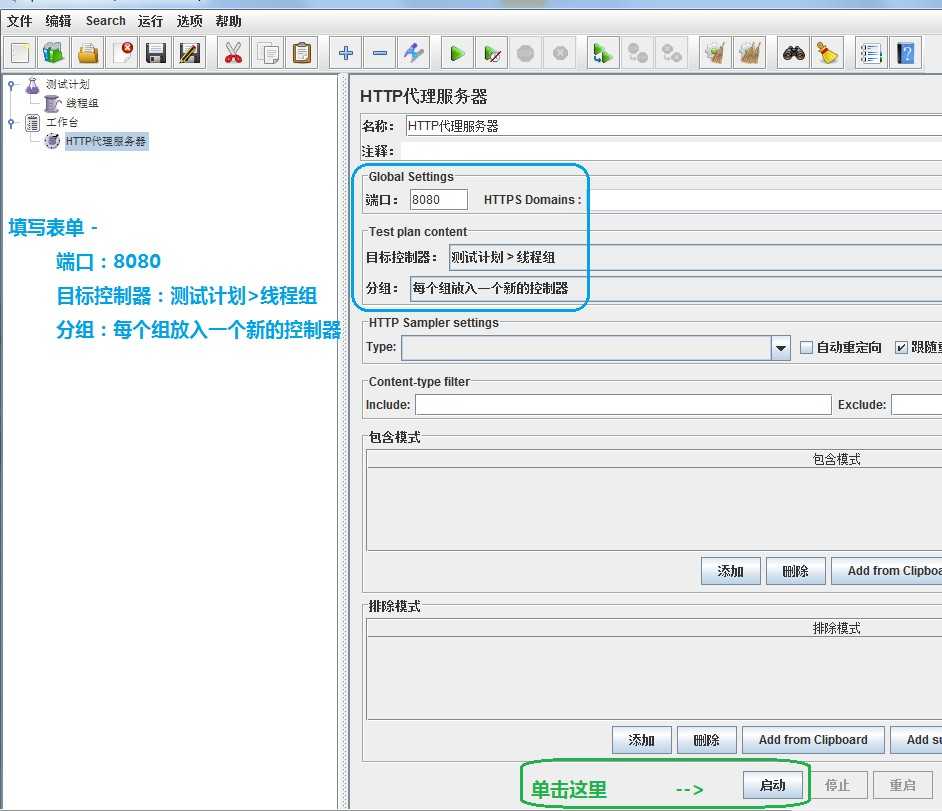Save the test plan with floppy icon
This screenshot has height=811, width=942.
(x=156, y=53)
